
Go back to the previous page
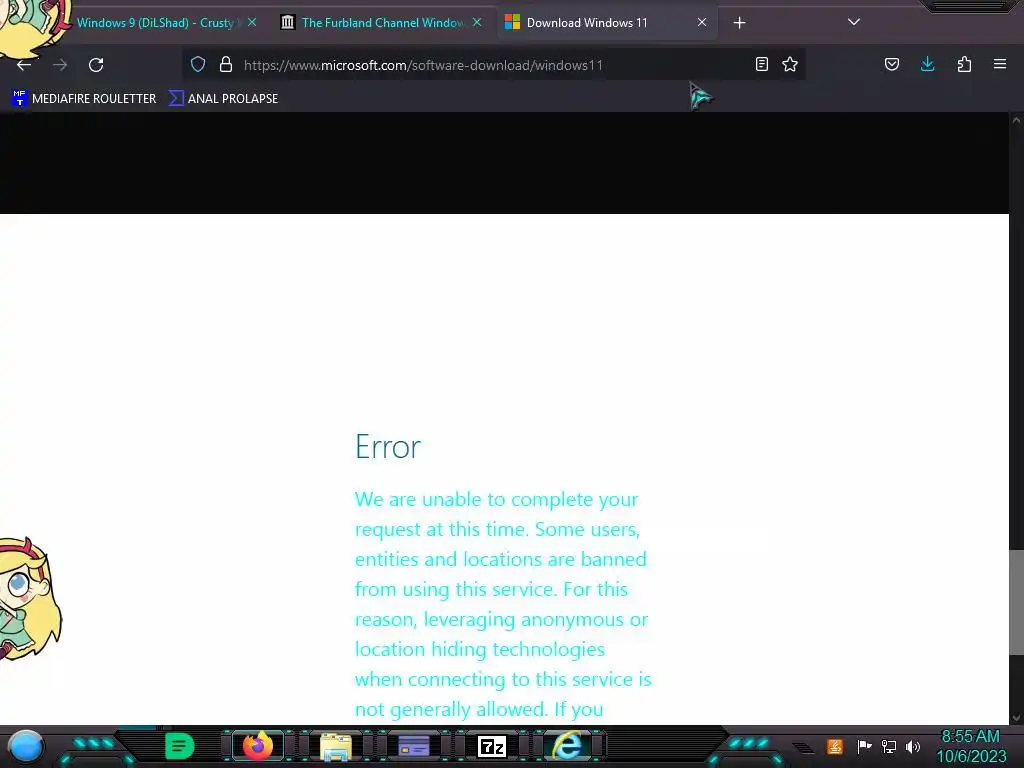24,65
